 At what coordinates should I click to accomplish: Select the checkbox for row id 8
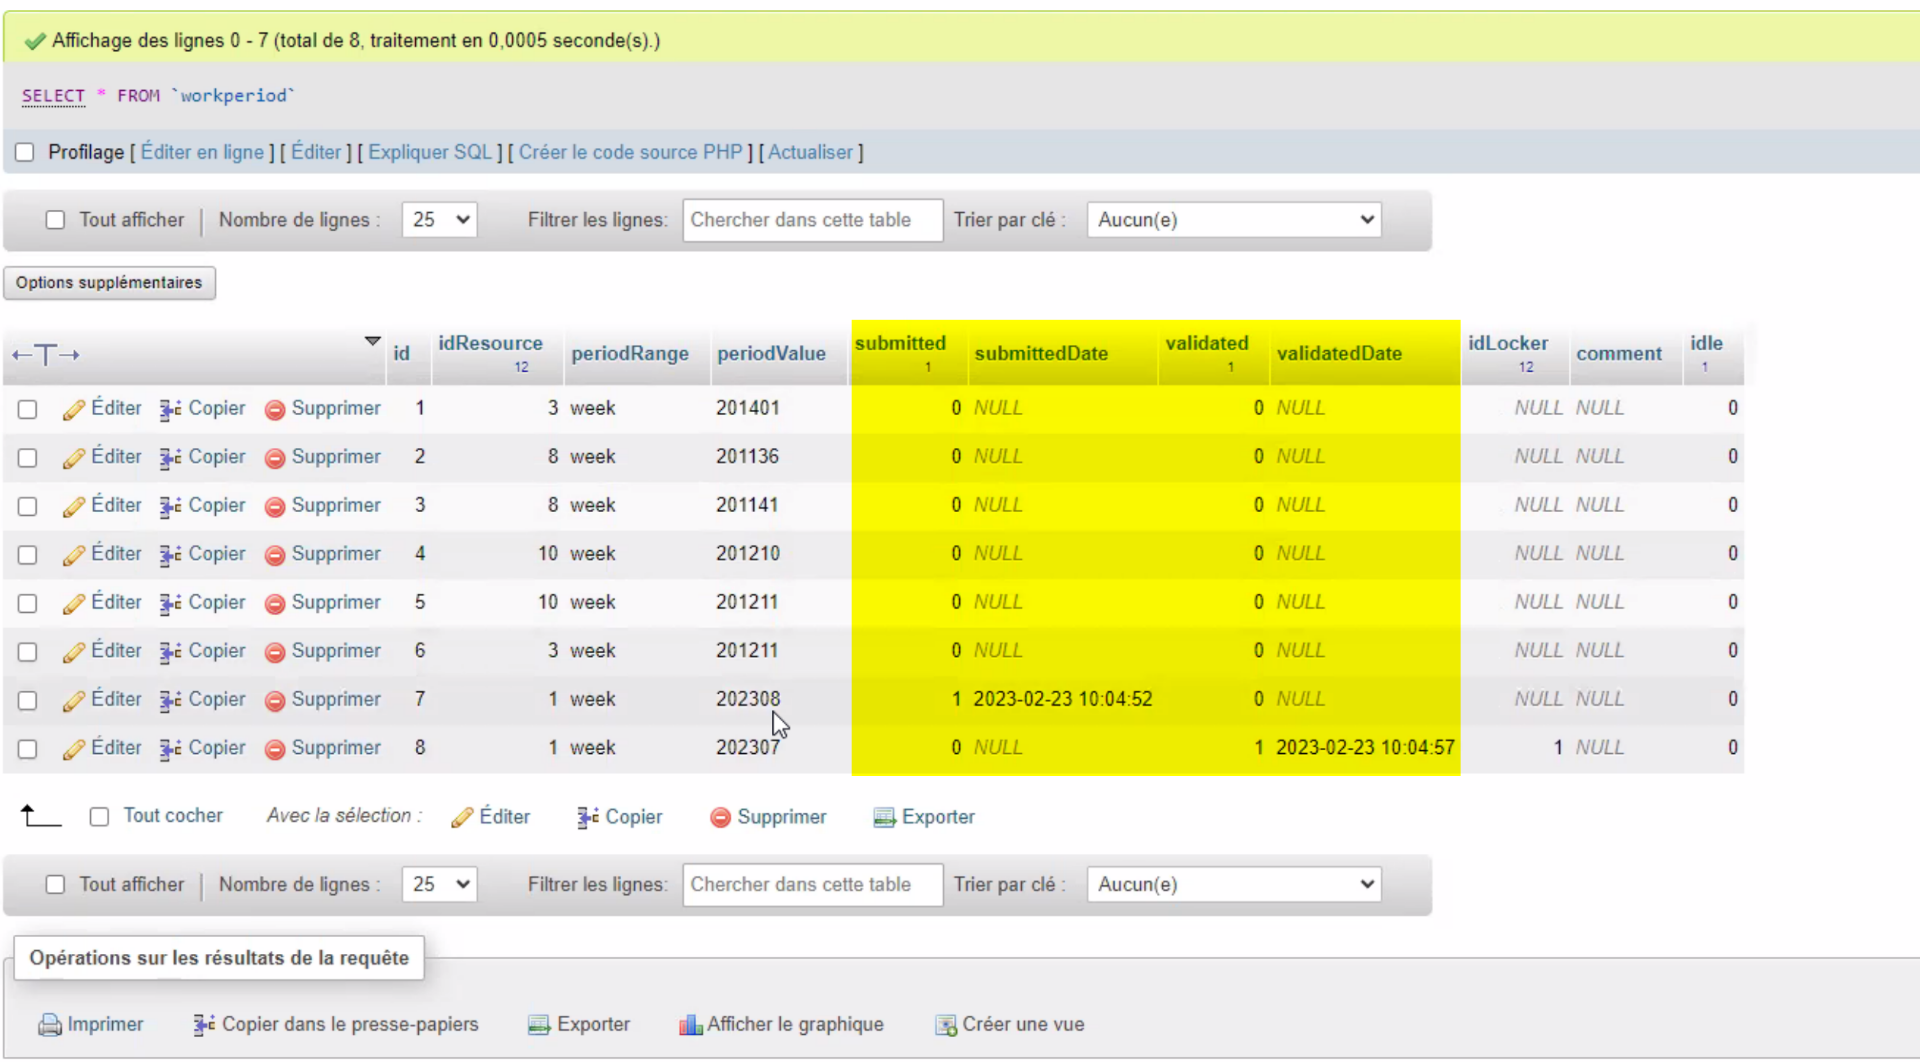click(x=27, y=749)
